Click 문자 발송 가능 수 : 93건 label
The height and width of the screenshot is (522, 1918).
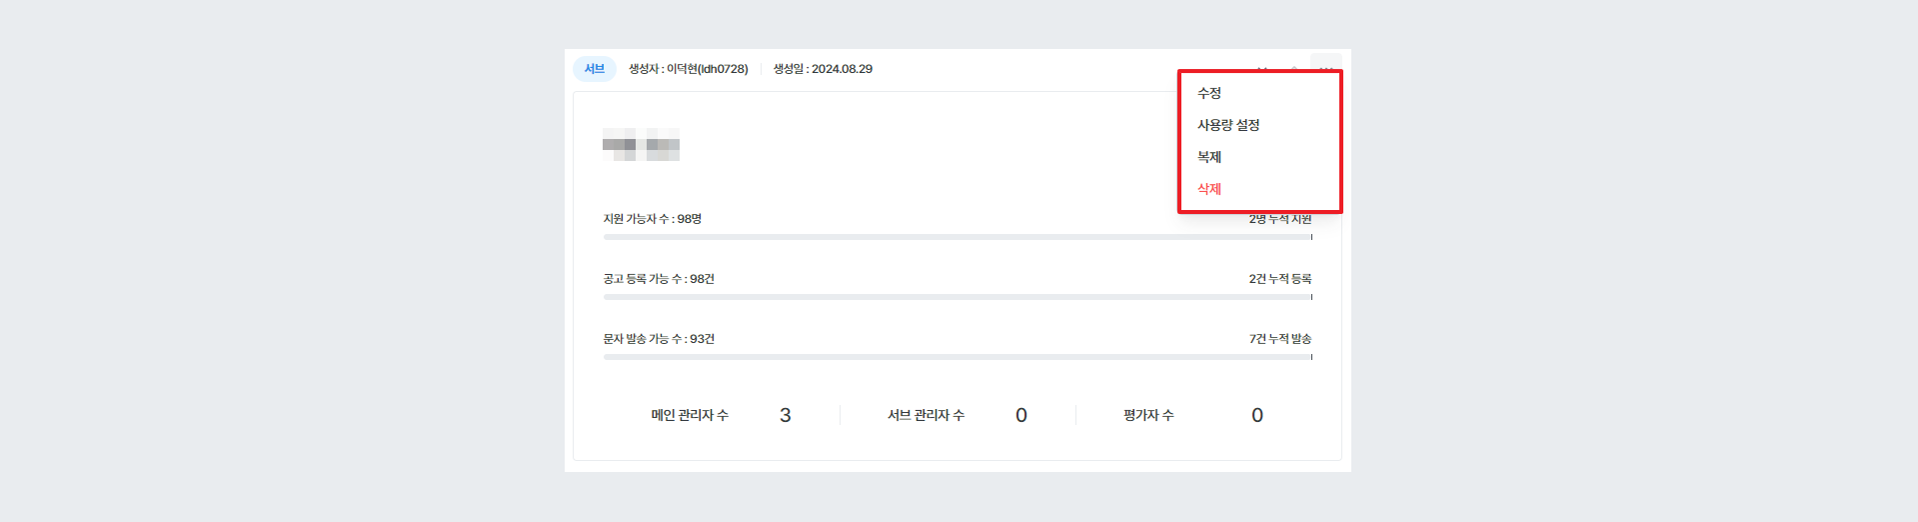coord(658,339)
